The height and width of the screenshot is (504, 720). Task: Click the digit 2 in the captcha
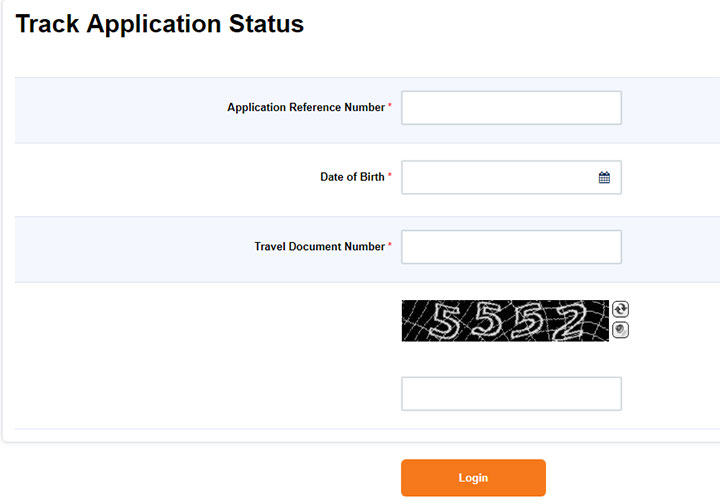point(568,321)
